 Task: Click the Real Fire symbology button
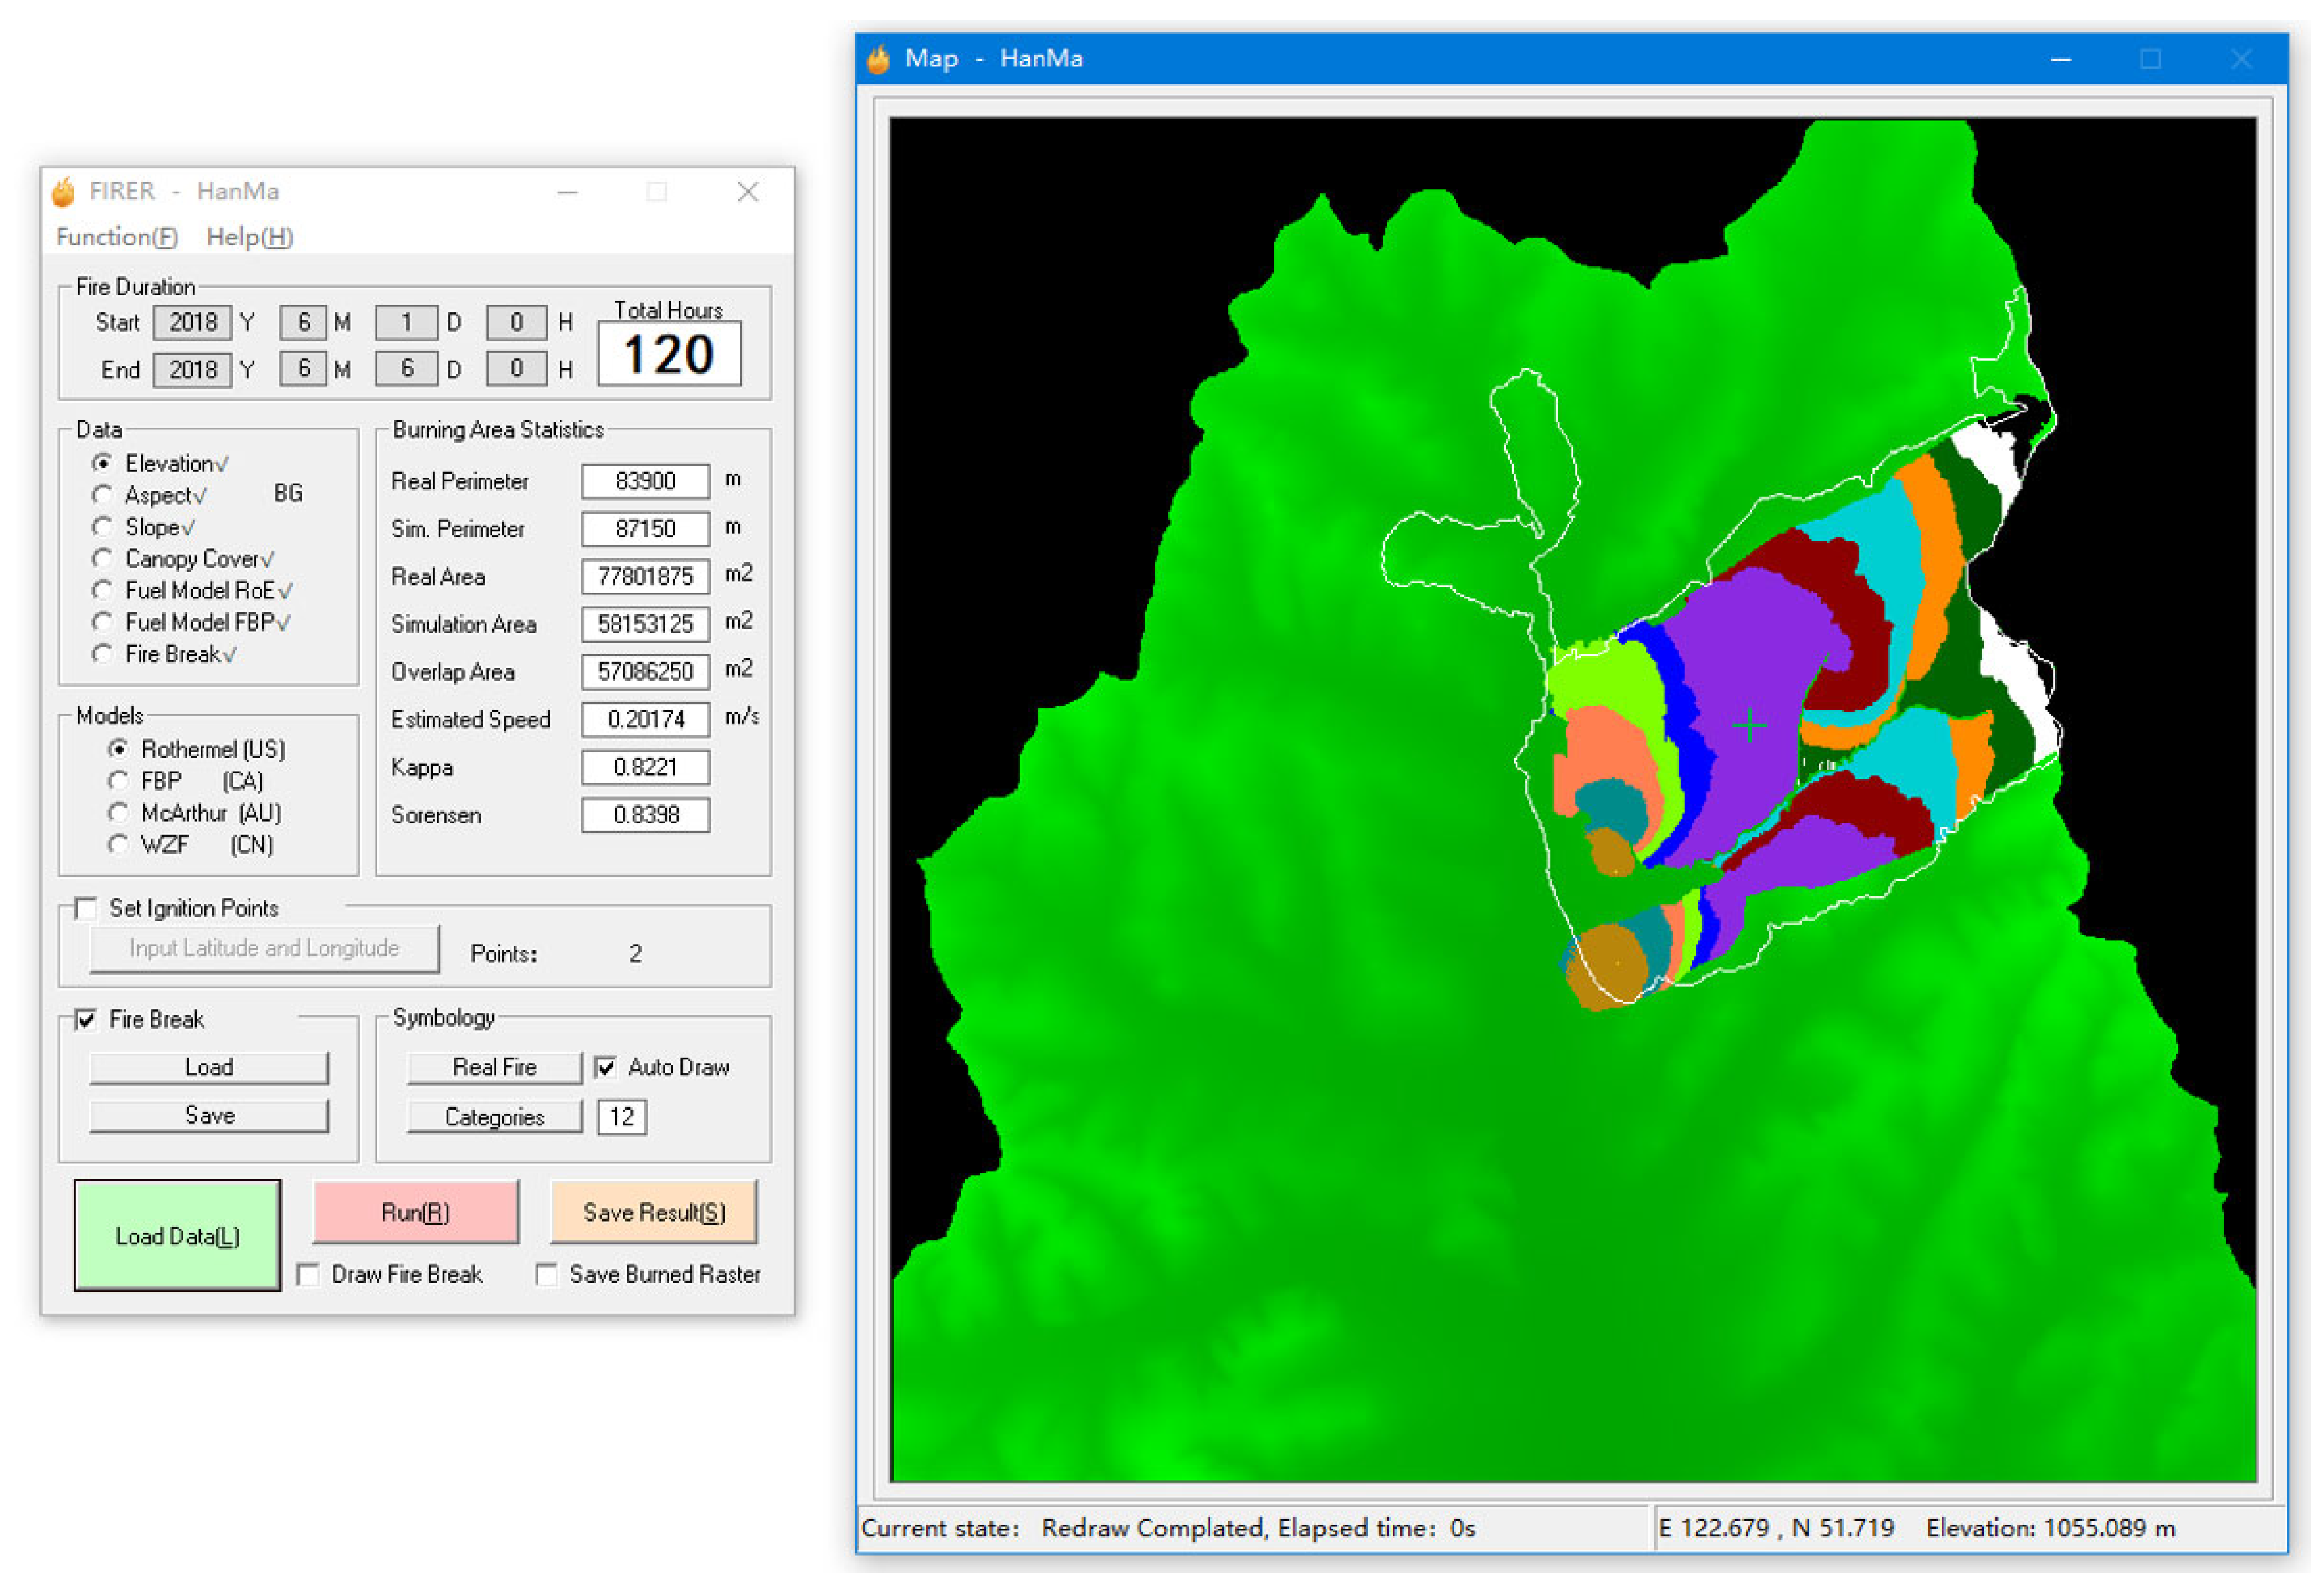494,1068
